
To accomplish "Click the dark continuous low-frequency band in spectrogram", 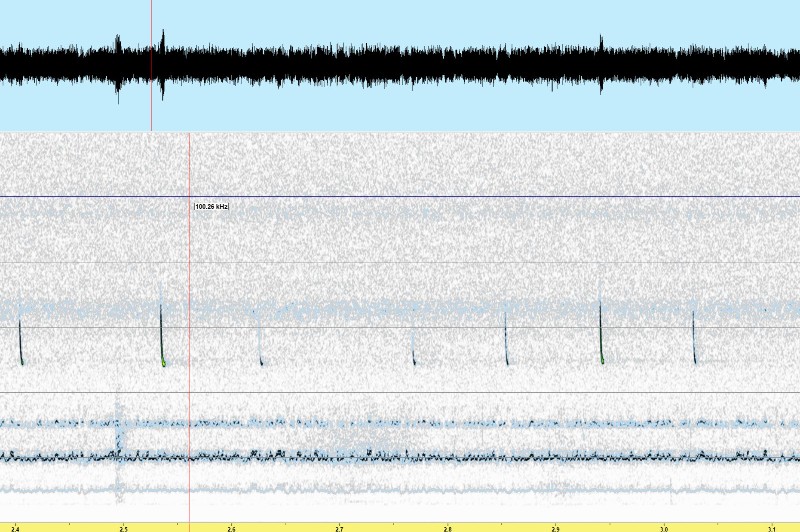I will click(x=400, y=457).
